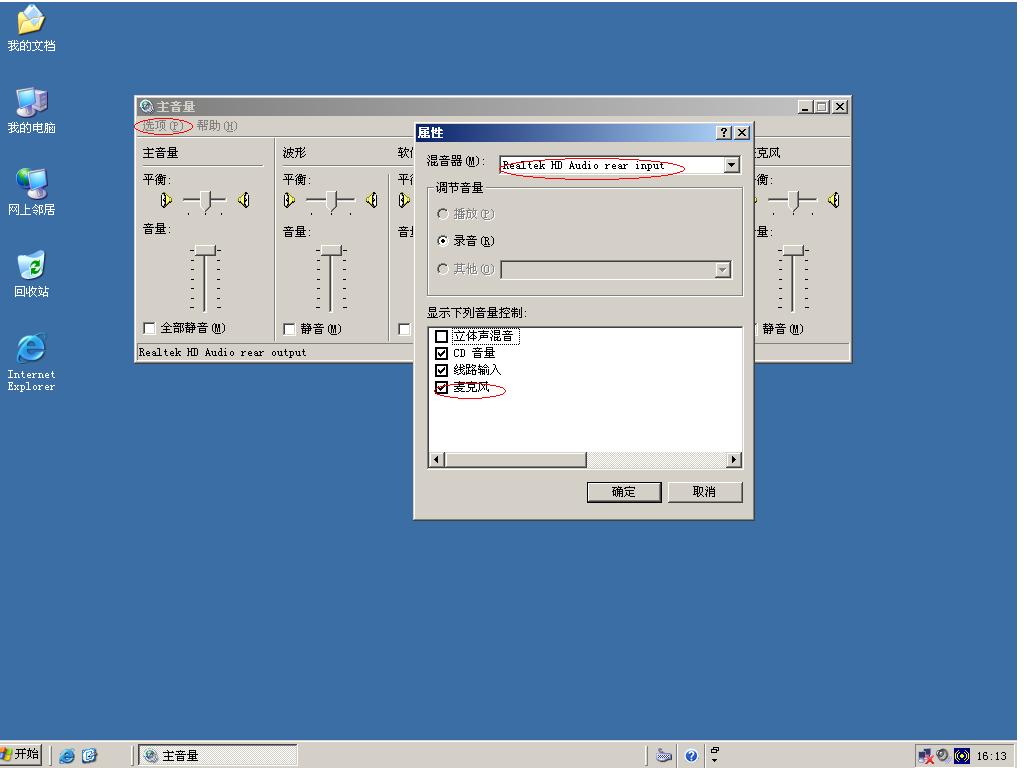1024x768 pixels.
Task: Open the 开始 start menu
Action: coord(21,755)
